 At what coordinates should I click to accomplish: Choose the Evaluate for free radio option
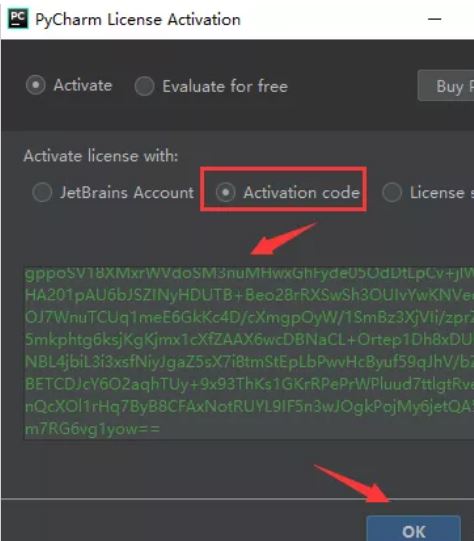tap(144, 86)
